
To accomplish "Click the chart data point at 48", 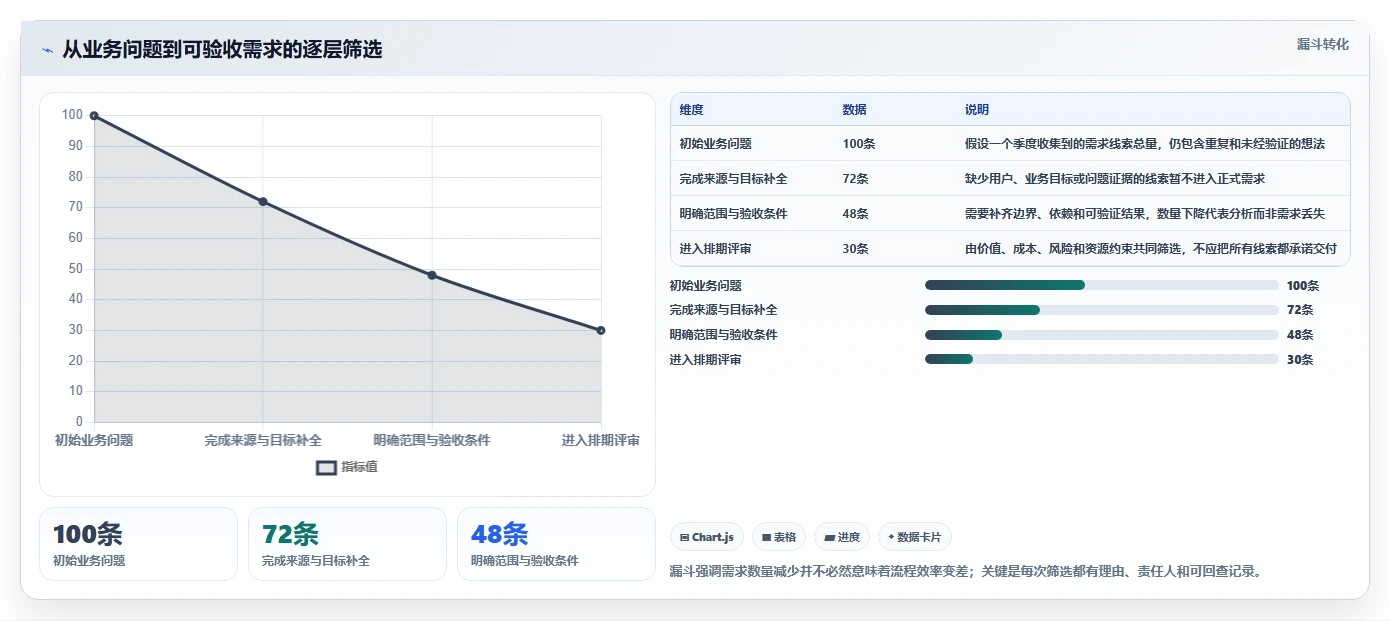I will (432, 275).
